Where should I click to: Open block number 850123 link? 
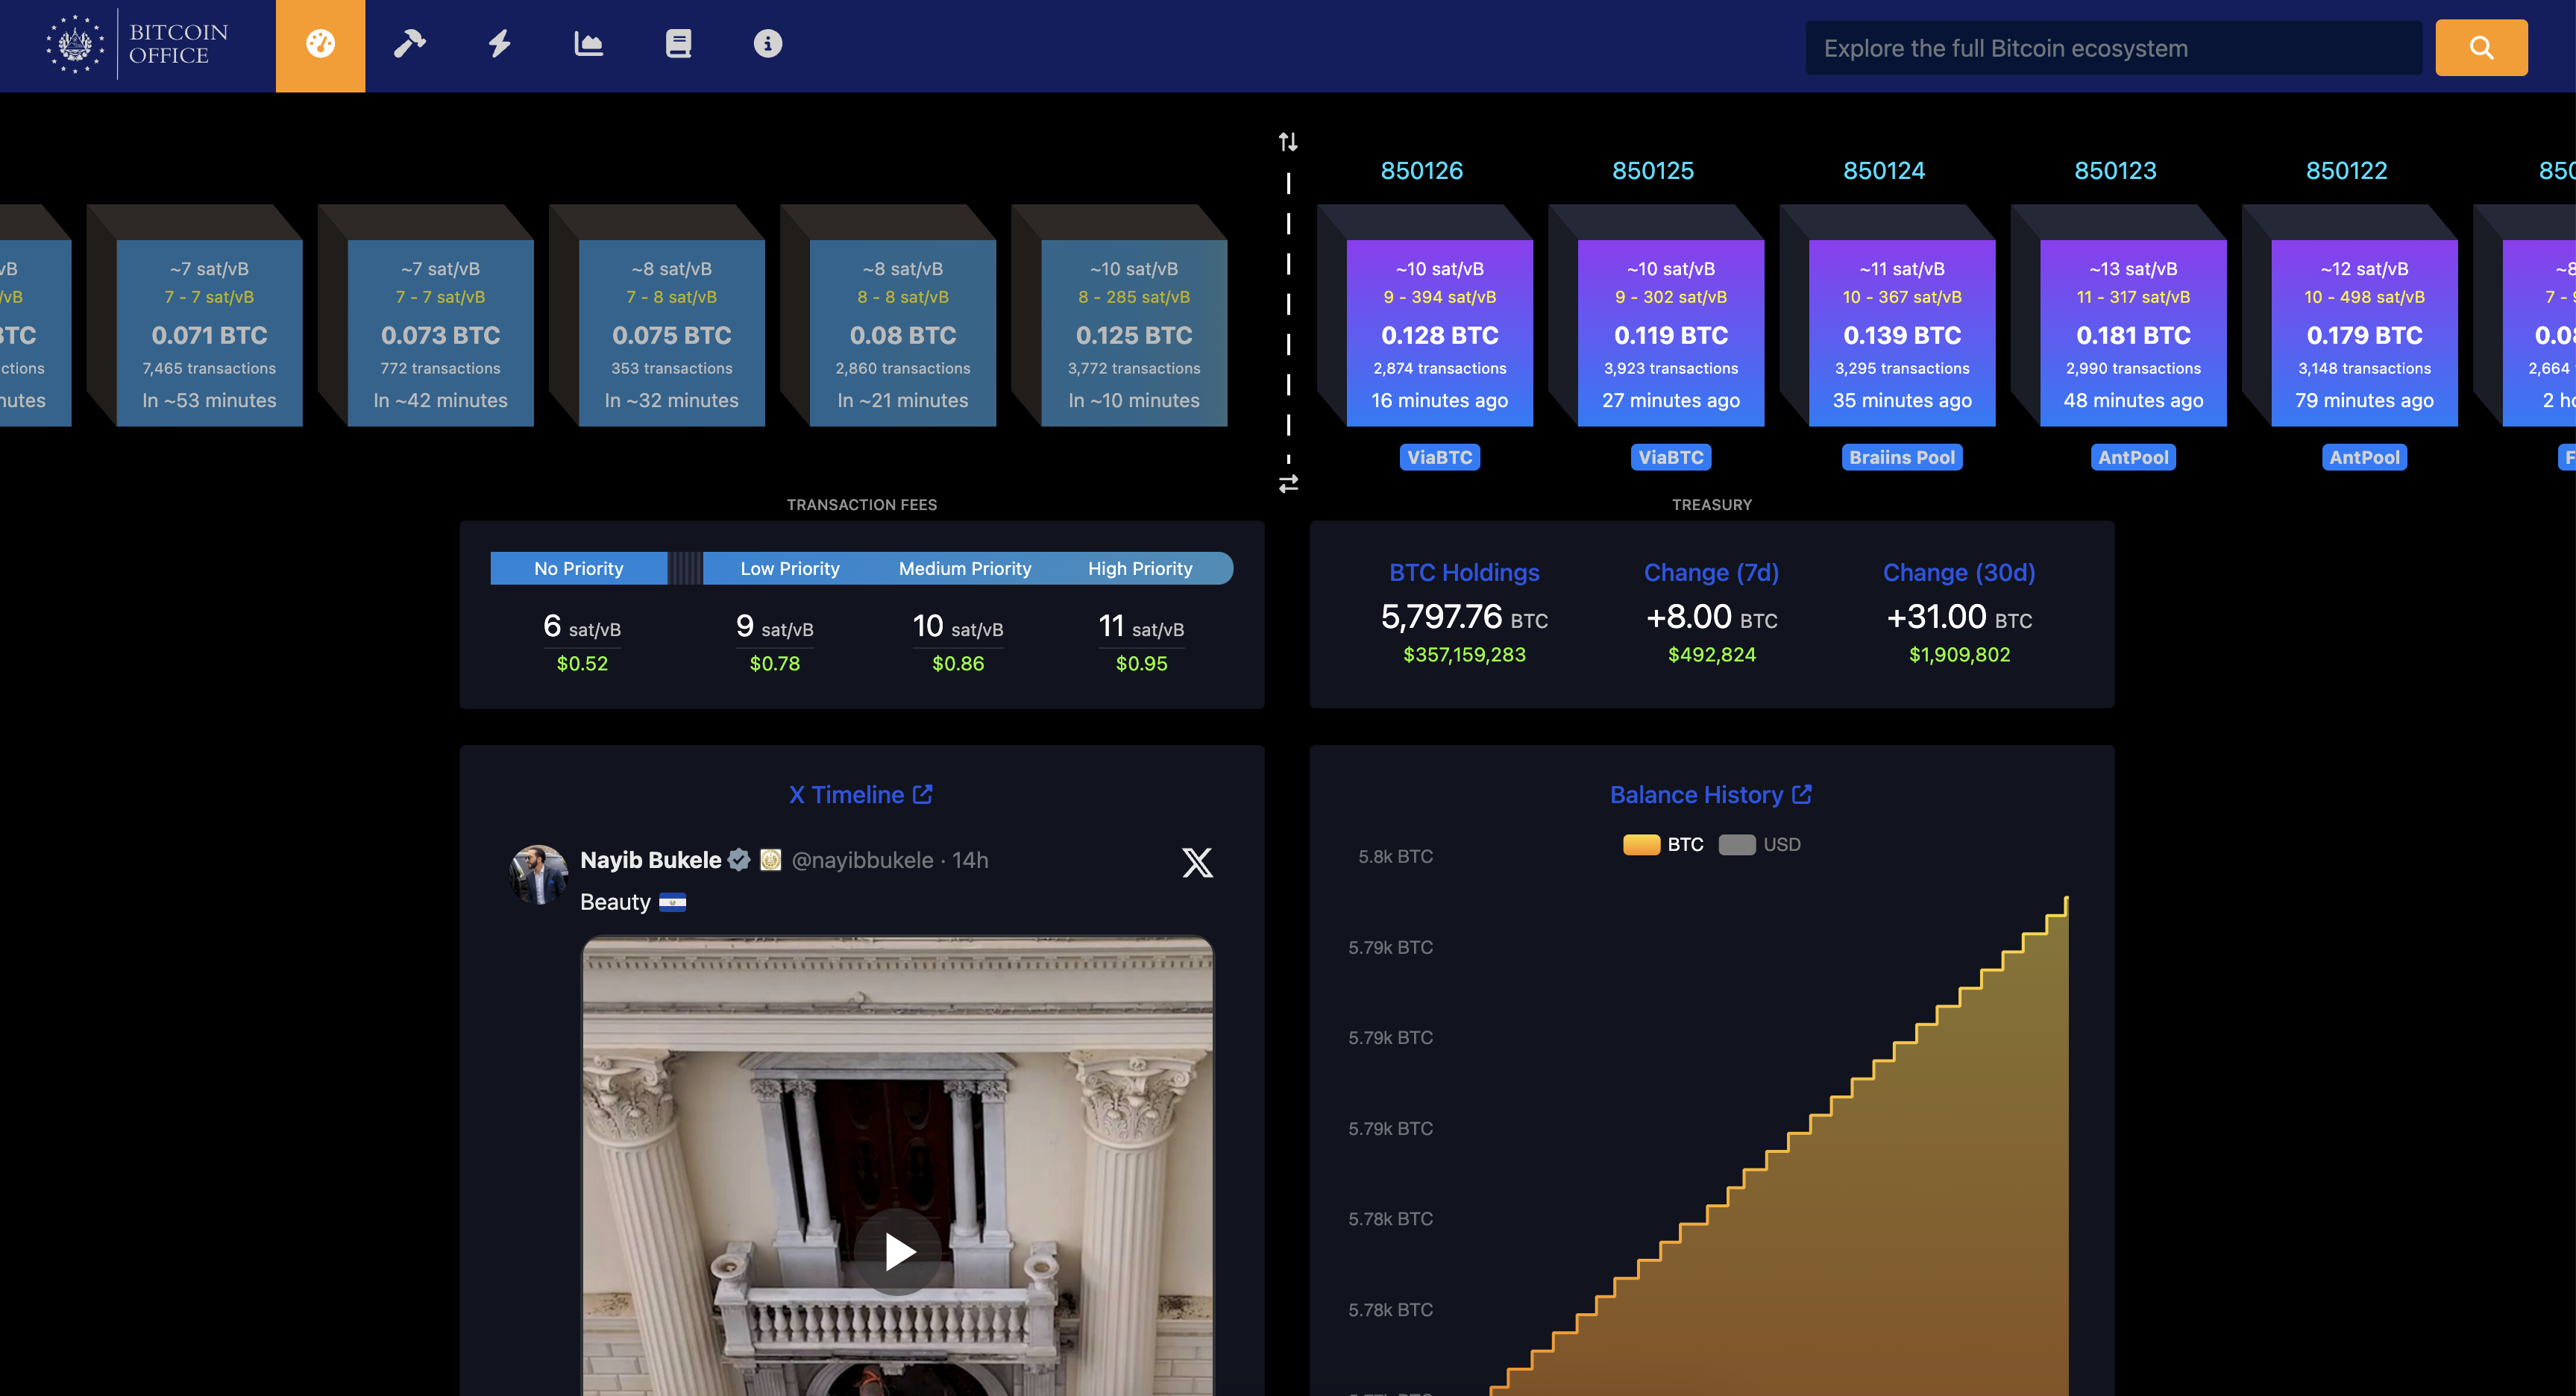pos(2114,171)
